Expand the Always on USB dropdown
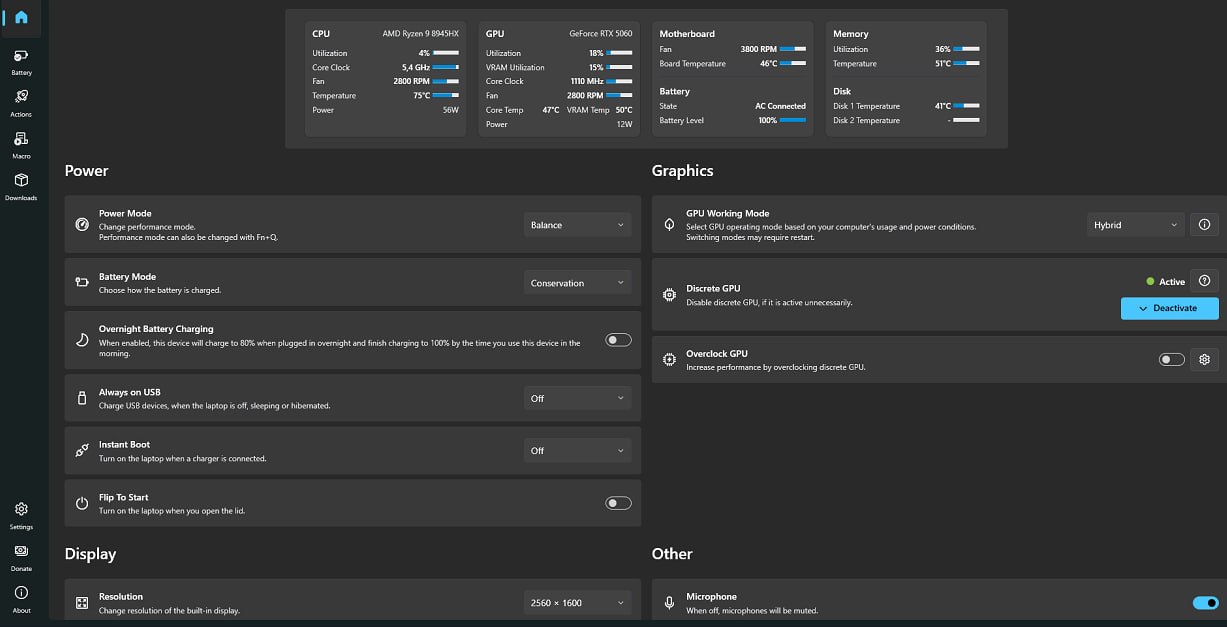 [x=578, y=398]
